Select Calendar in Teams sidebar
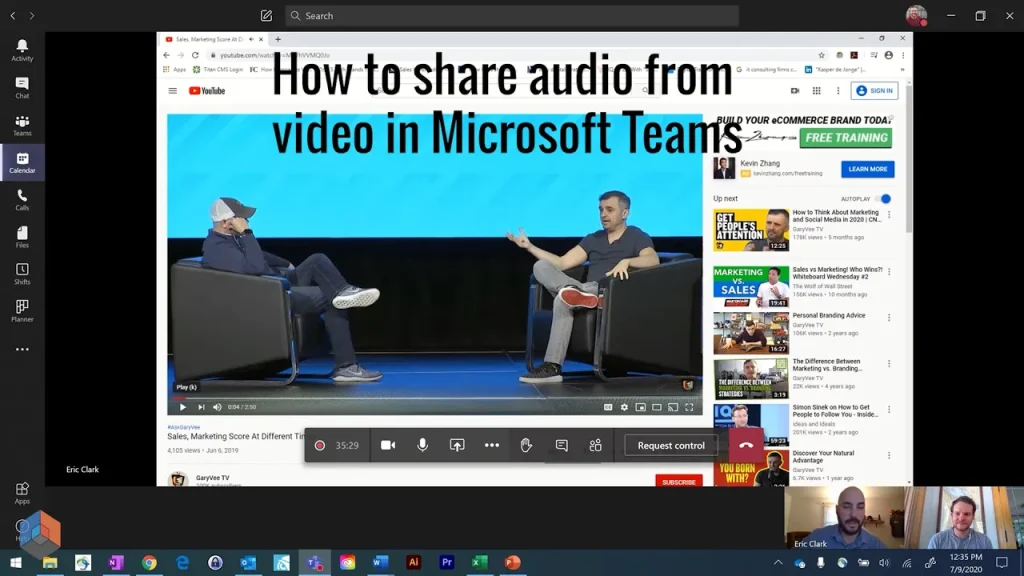This screenshot has width=1024, height=576. pos(22,162)
